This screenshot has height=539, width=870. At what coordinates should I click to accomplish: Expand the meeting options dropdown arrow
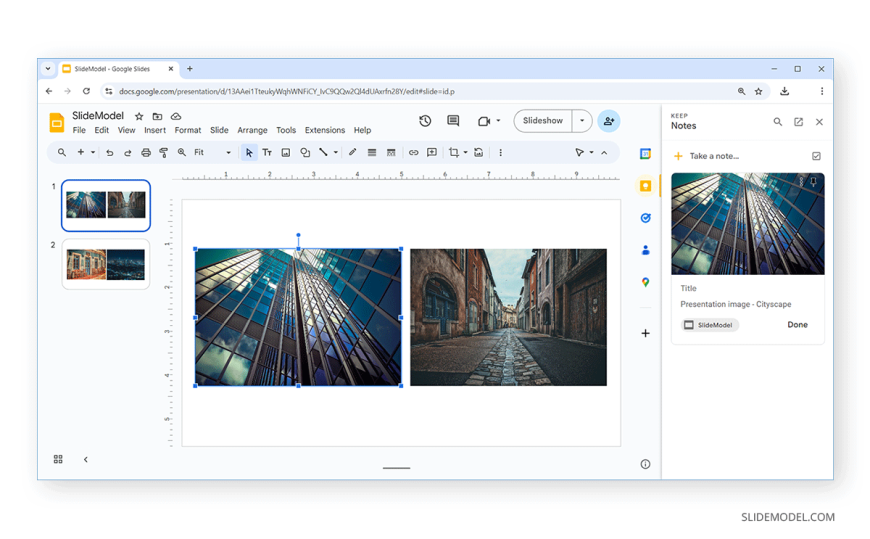pyautogui.click(x=498, y=120)
